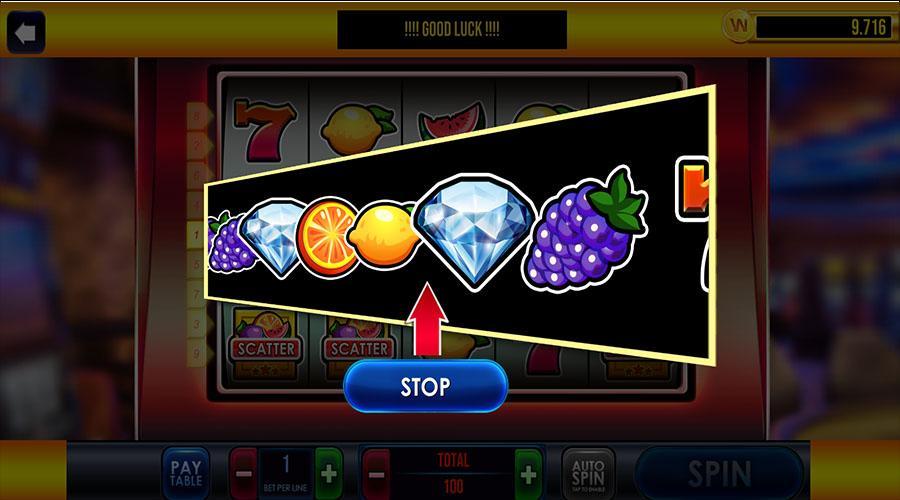This screenshot has height=500, width=900.
Task: Click the red seven symbol on reel one
Action: coord(263,130)
